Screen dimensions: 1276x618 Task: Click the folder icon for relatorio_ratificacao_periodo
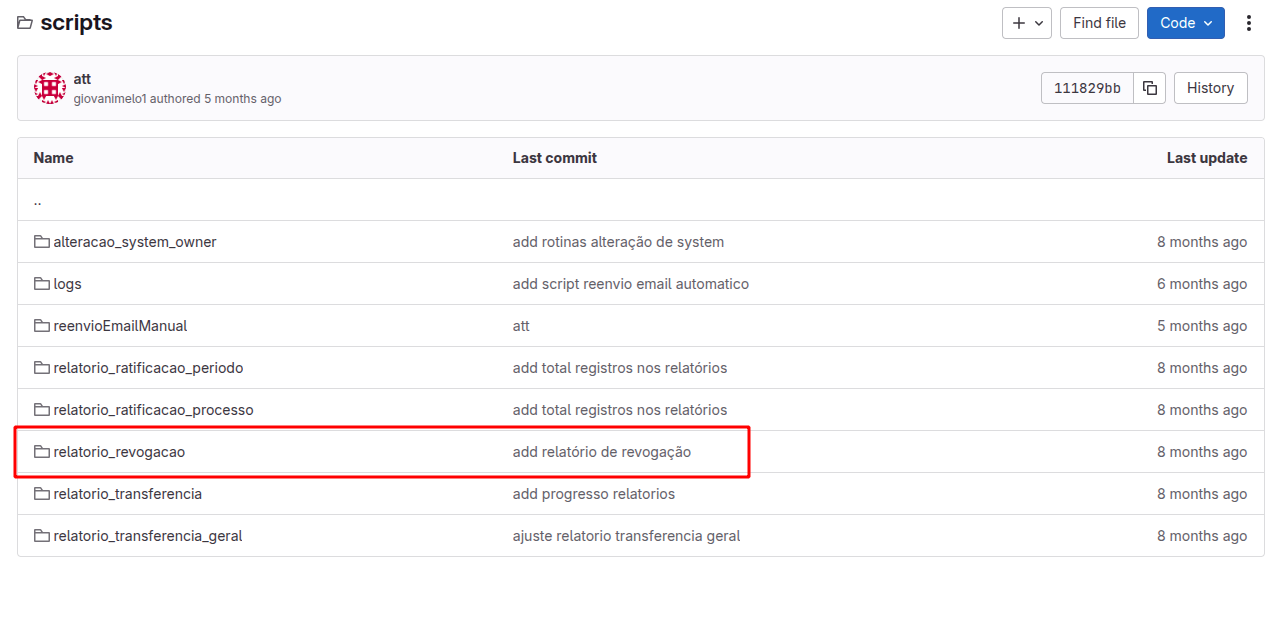click(42, 368)
